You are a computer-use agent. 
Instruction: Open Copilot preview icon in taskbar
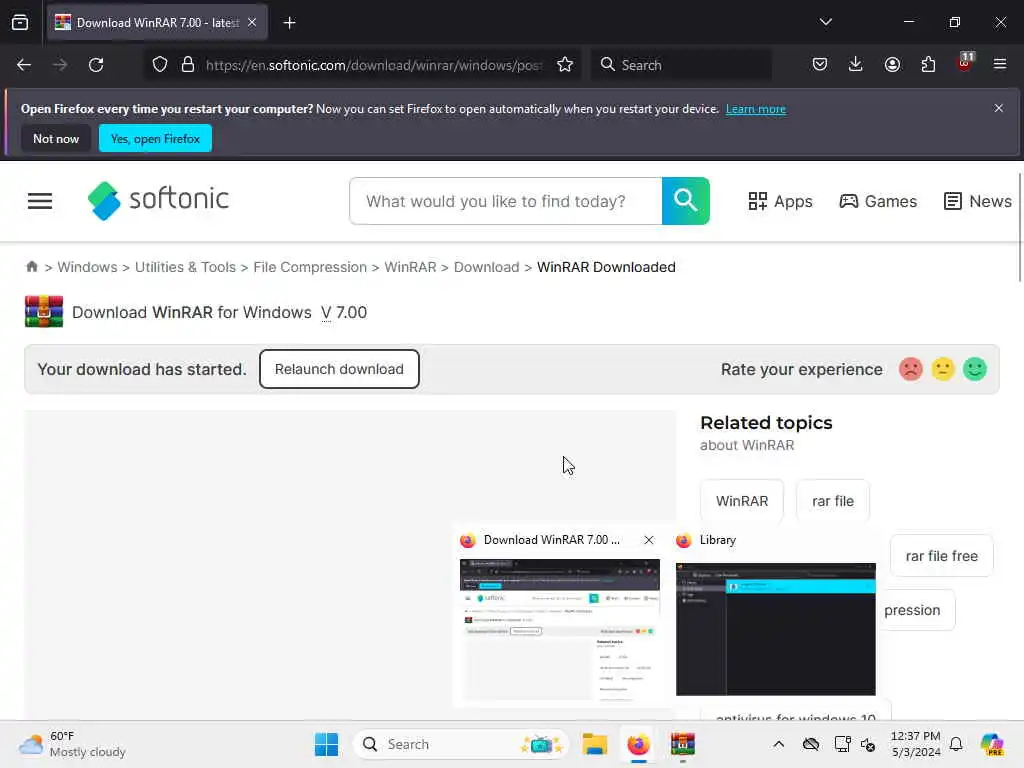(992, 744)
